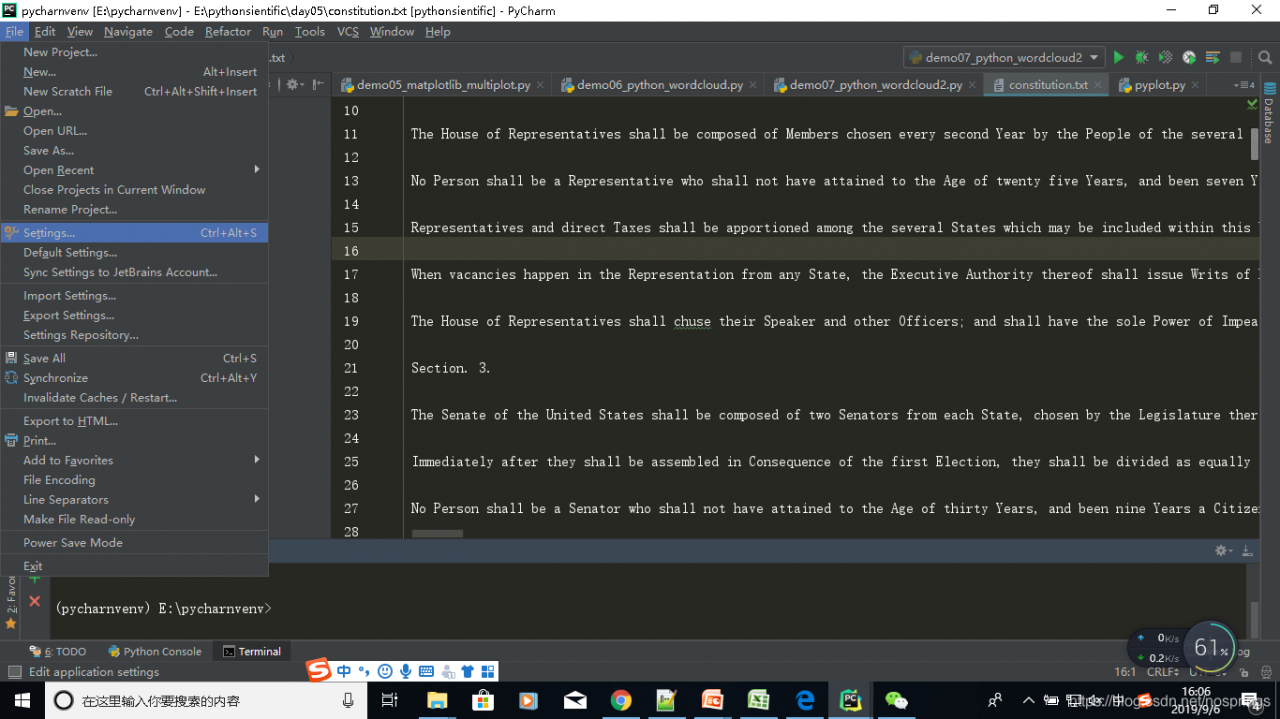
Task: Click the Sogou input method S icon
Action: coord(318,671)
